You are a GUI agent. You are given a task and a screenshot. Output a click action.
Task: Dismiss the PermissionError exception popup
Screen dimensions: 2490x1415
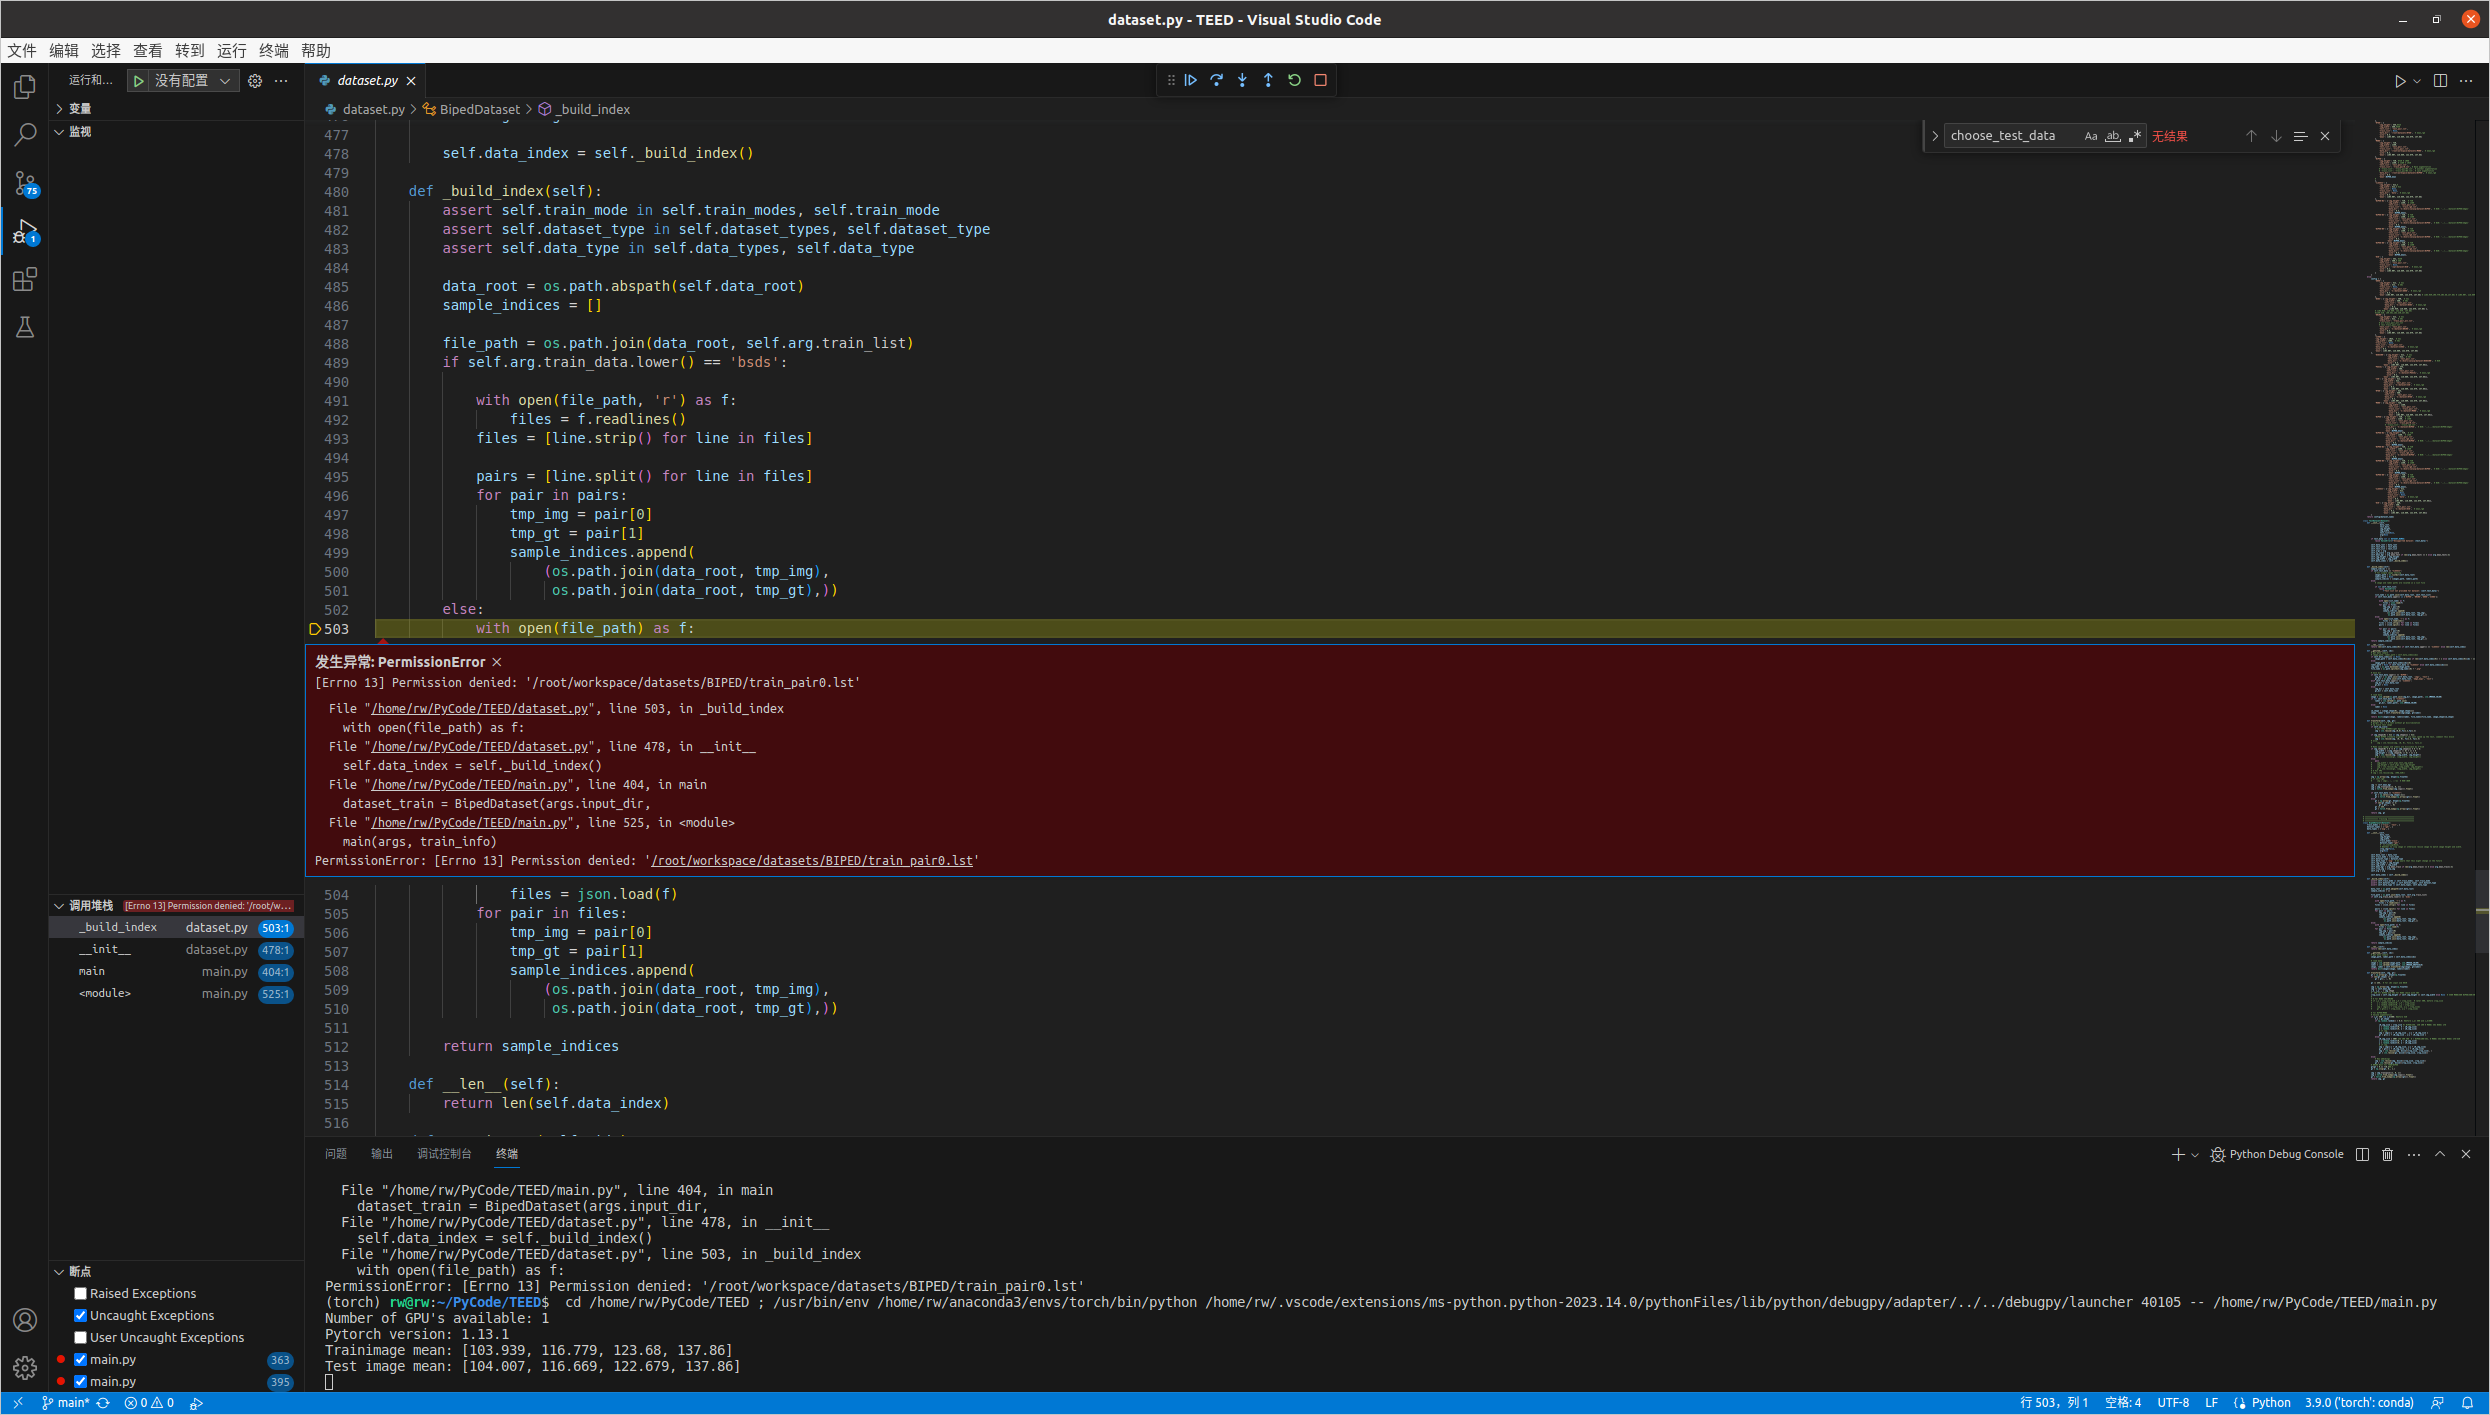[x=496, y=661]
